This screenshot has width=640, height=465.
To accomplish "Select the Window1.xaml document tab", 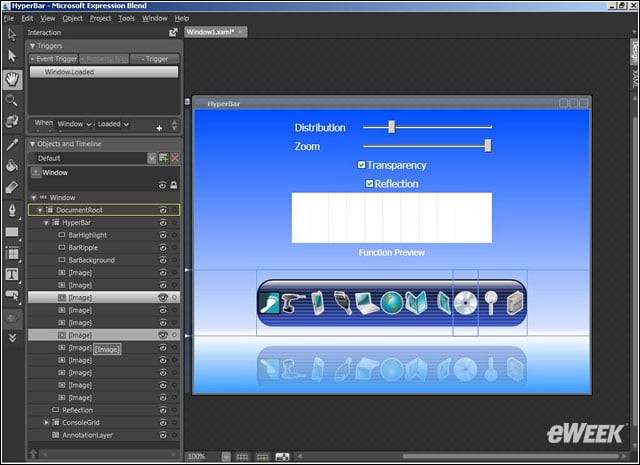I will coord(210,32).
